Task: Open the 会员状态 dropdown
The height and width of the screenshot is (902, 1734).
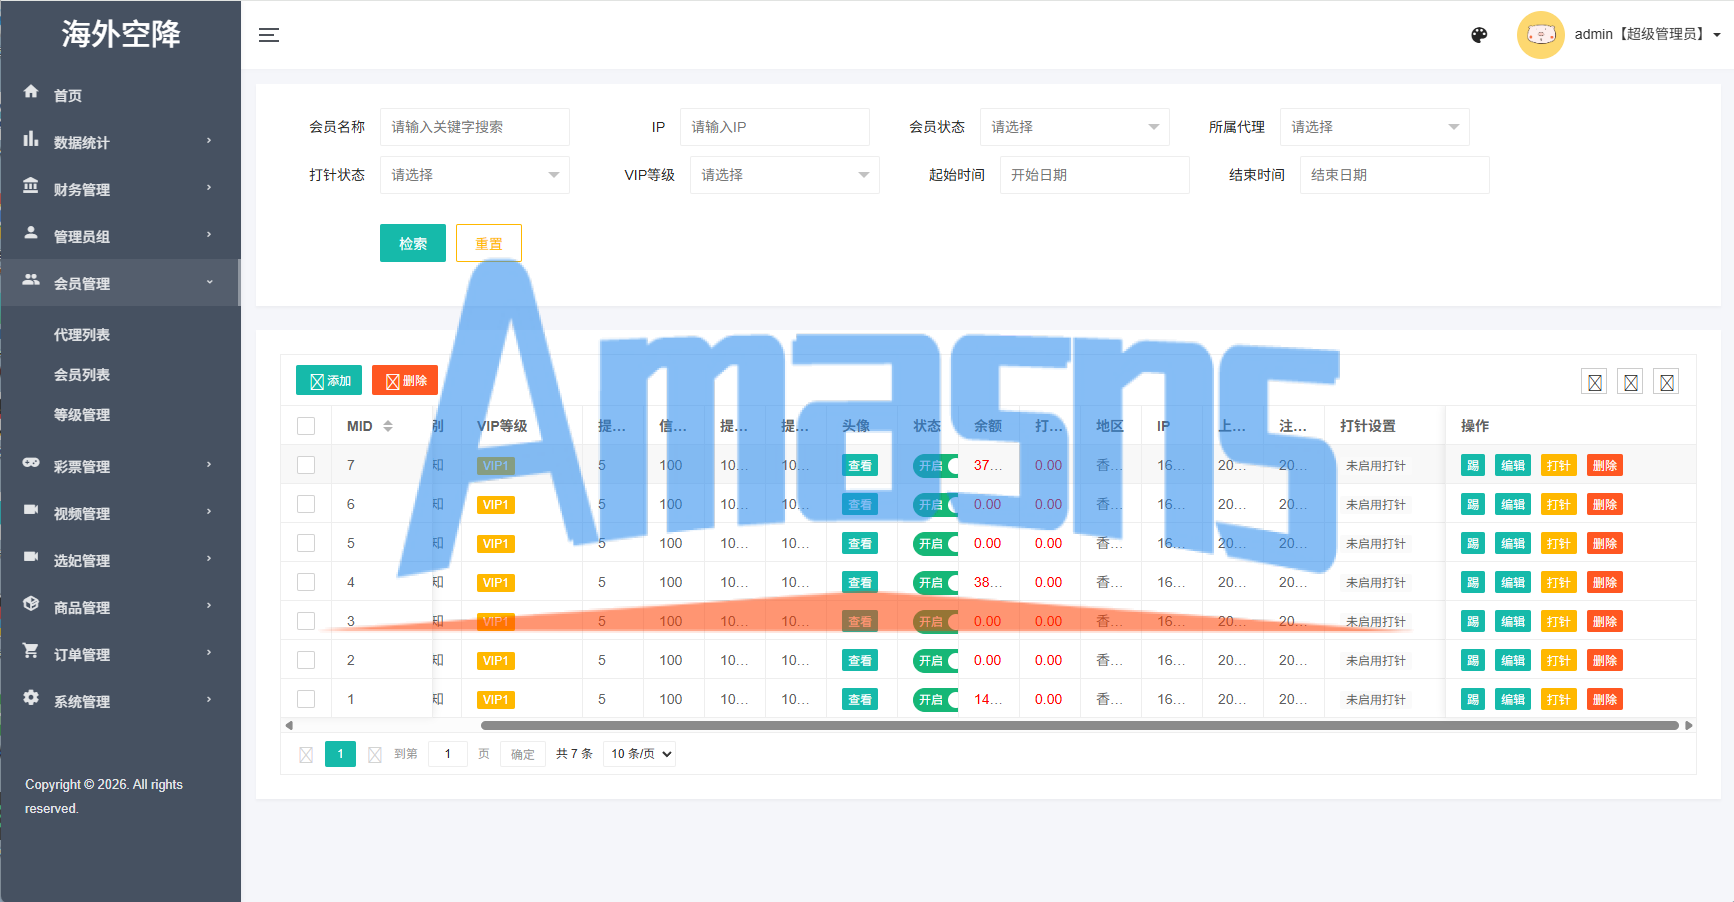Action: (1074, 127)
